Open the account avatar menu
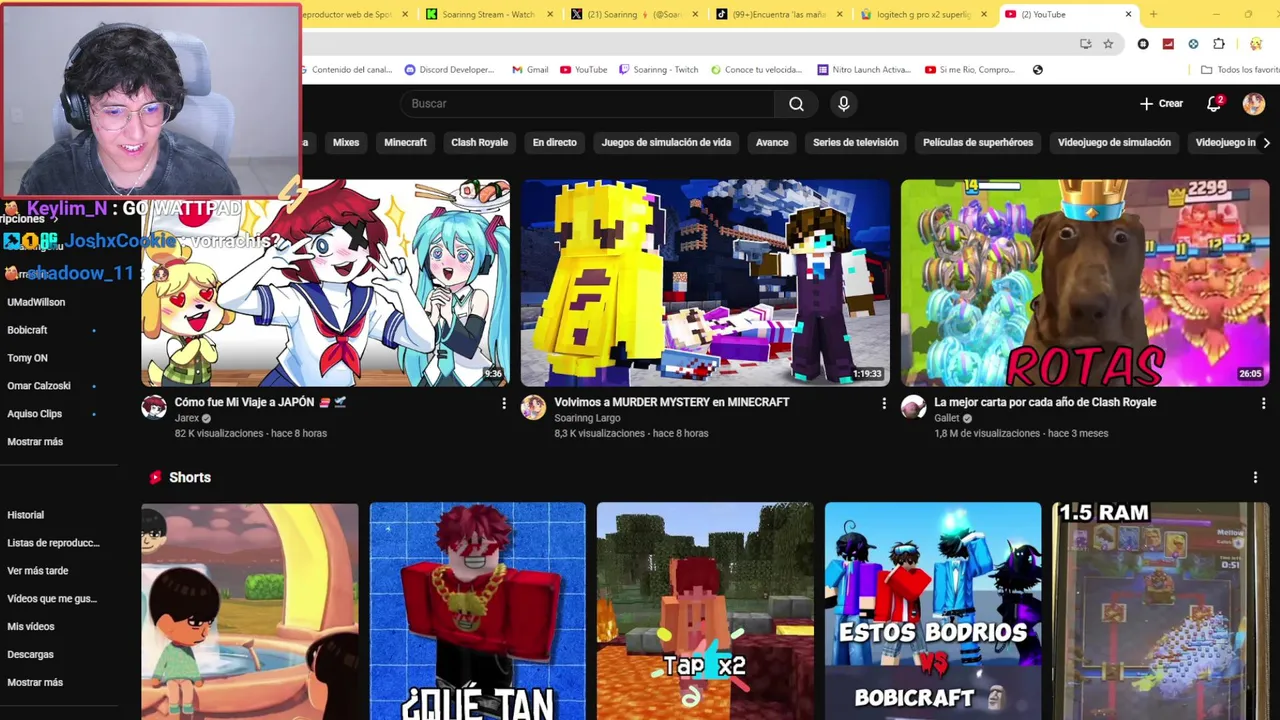The height and width of the screenshot is (720, 1280). tap(1254, 104)
